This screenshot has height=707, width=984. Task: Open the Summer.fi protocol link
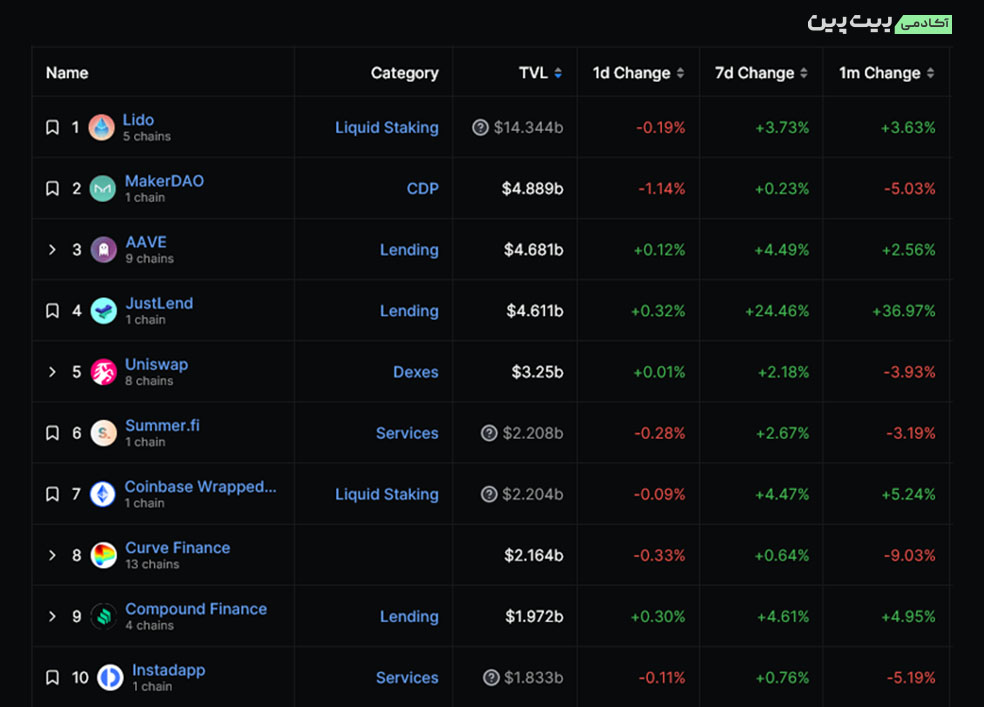pos(163,425)
